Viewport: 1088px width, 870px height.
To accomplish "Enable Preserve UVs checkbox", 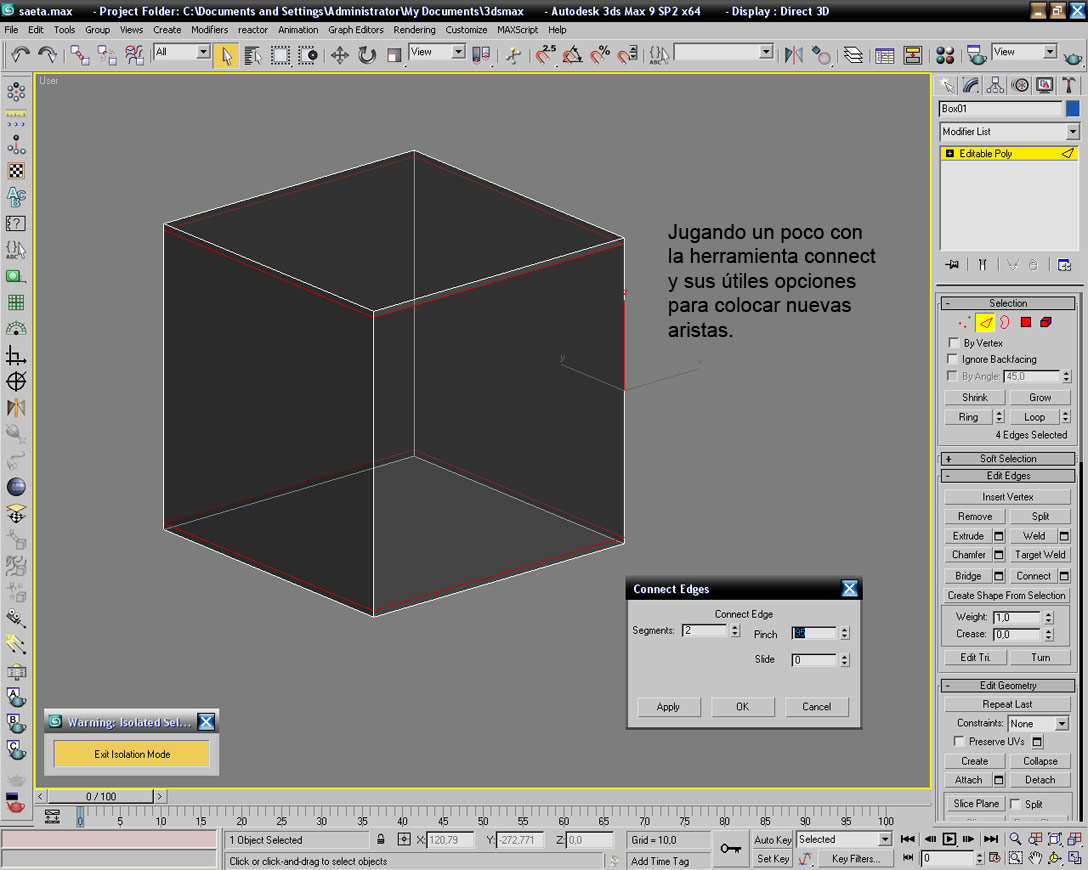I will click(x=959, y=741).
